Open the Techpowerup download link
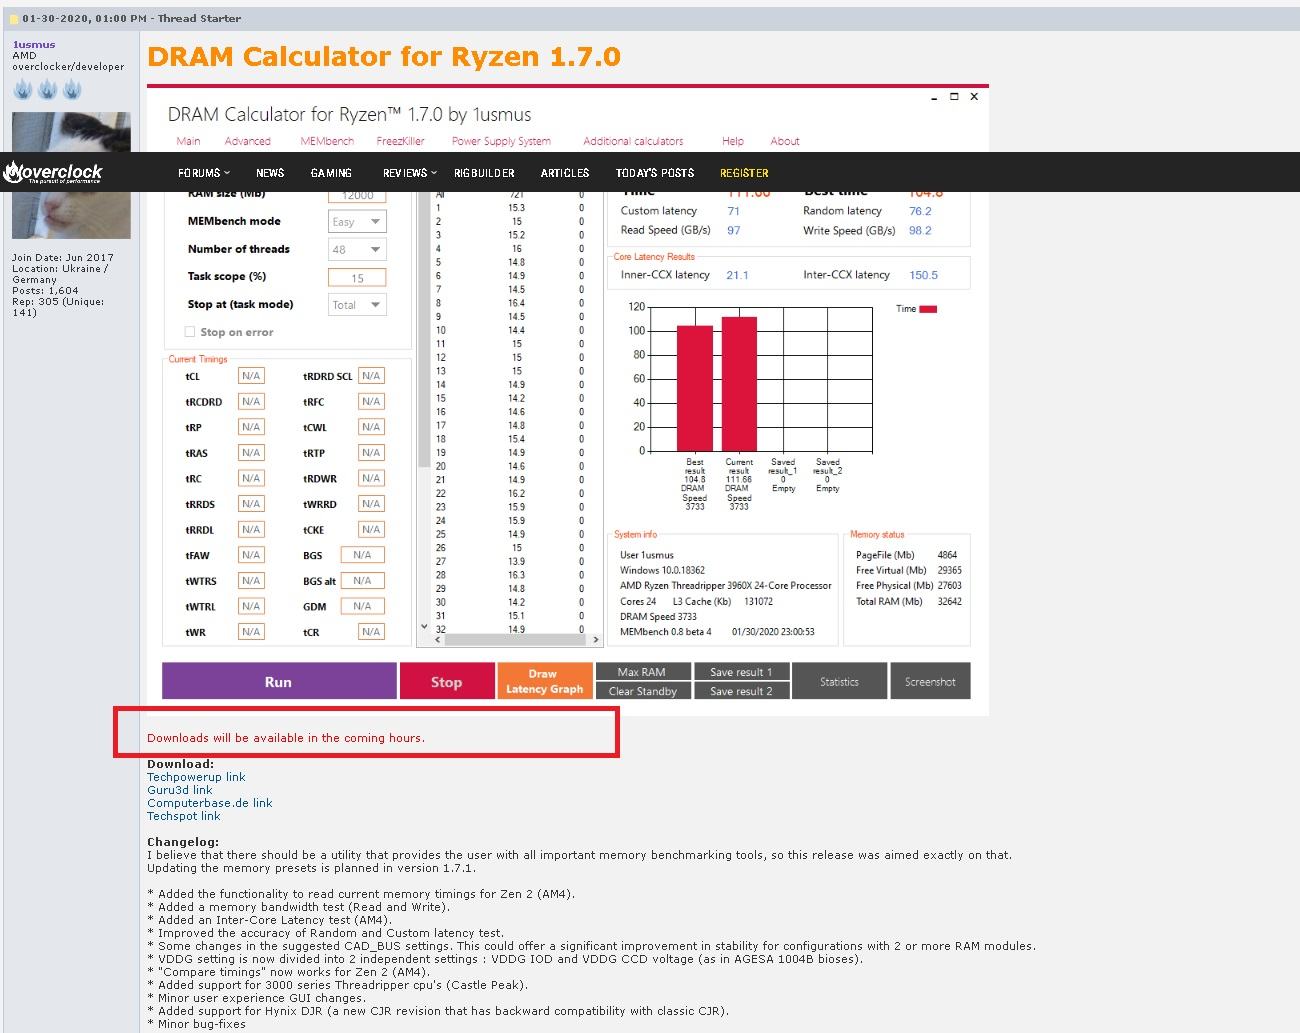 point(196,777)
